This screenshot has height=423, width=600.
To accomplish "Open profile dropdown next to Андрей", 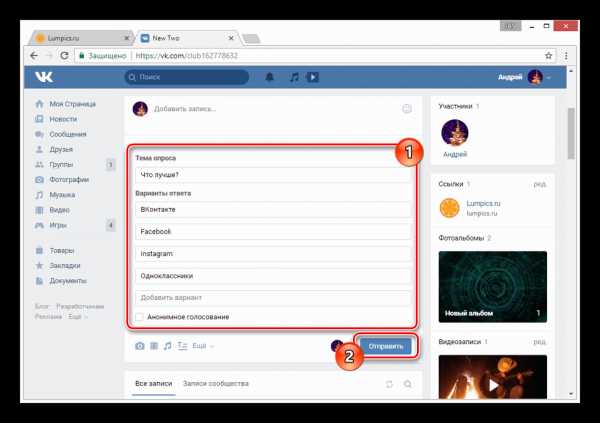I will pyautogui.click(x=549, y=77).
